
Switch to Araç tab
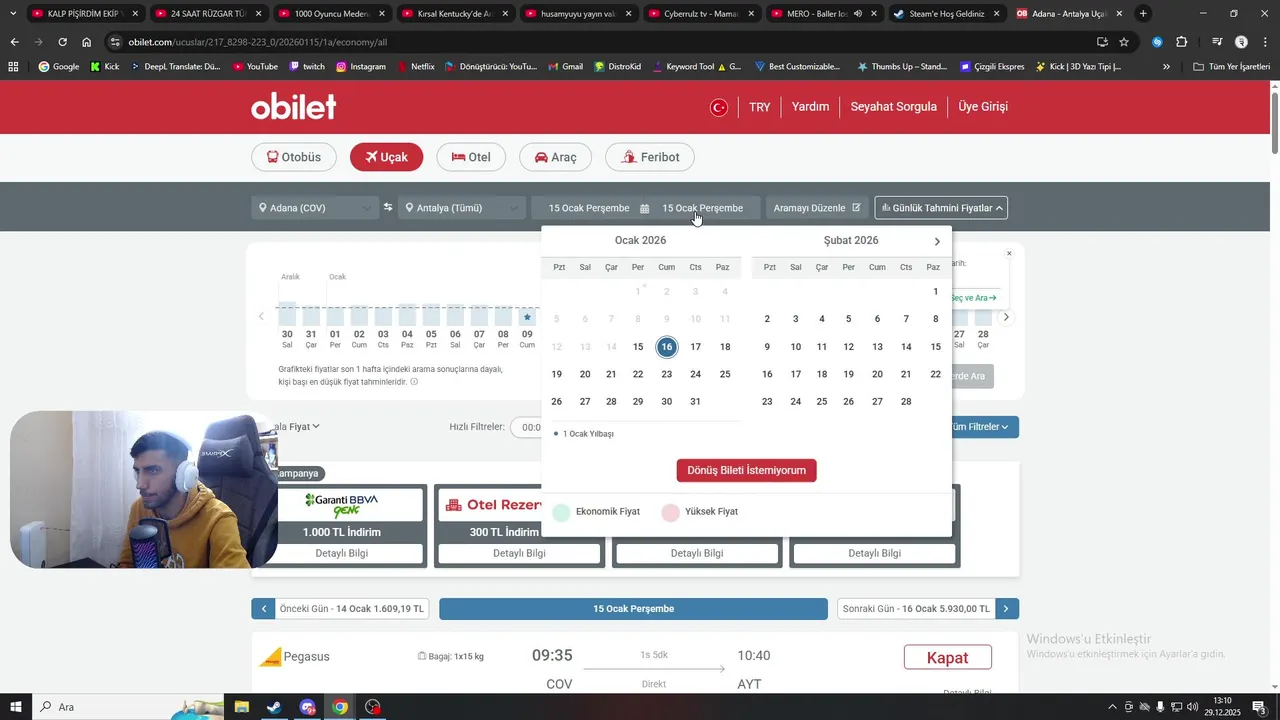coord(555,157)
